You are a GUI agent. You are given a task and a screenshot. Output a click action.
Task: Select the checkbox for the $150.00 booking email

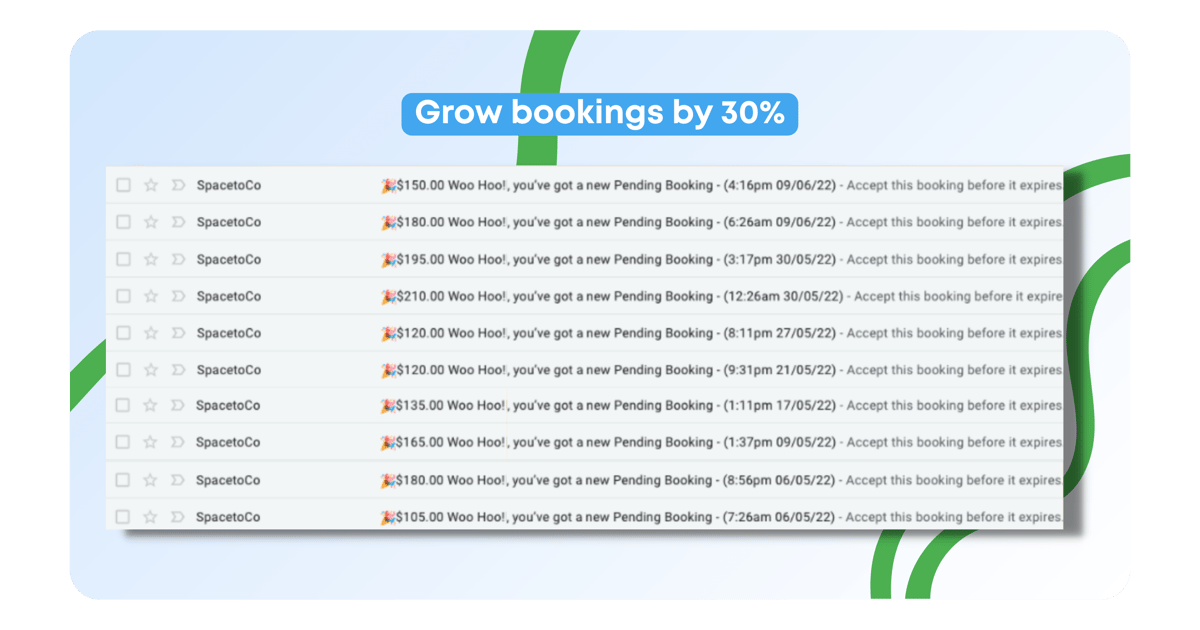[124, 185]
